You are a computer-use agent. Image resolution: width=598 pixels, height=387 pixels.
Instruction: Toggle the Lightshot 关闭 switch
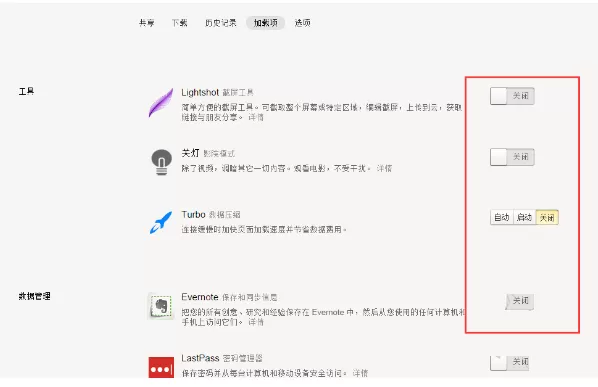[x=512, y=96]
